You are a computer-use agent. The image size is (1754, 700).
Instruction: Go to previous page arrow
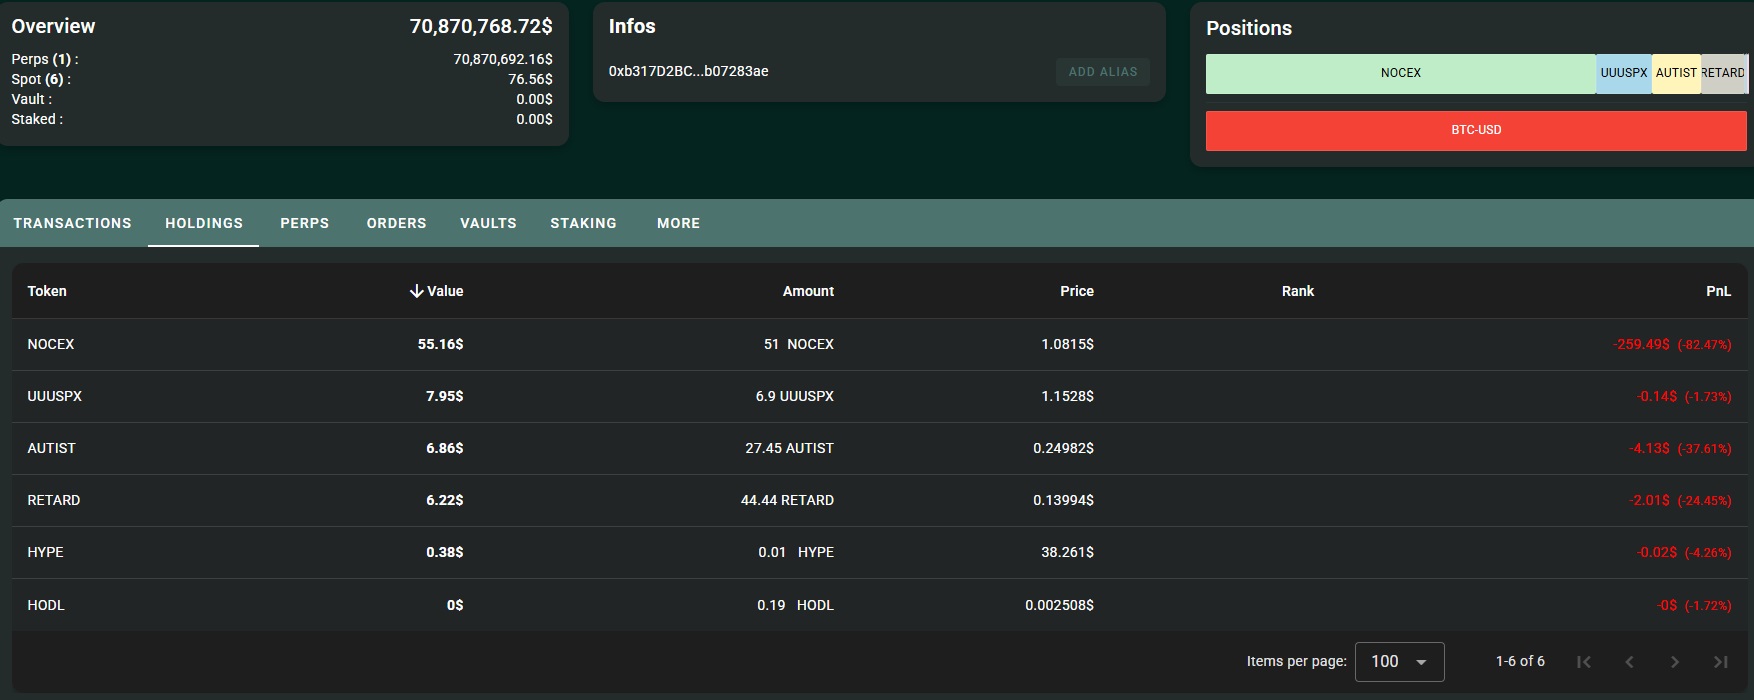(x=1629, y=662)
